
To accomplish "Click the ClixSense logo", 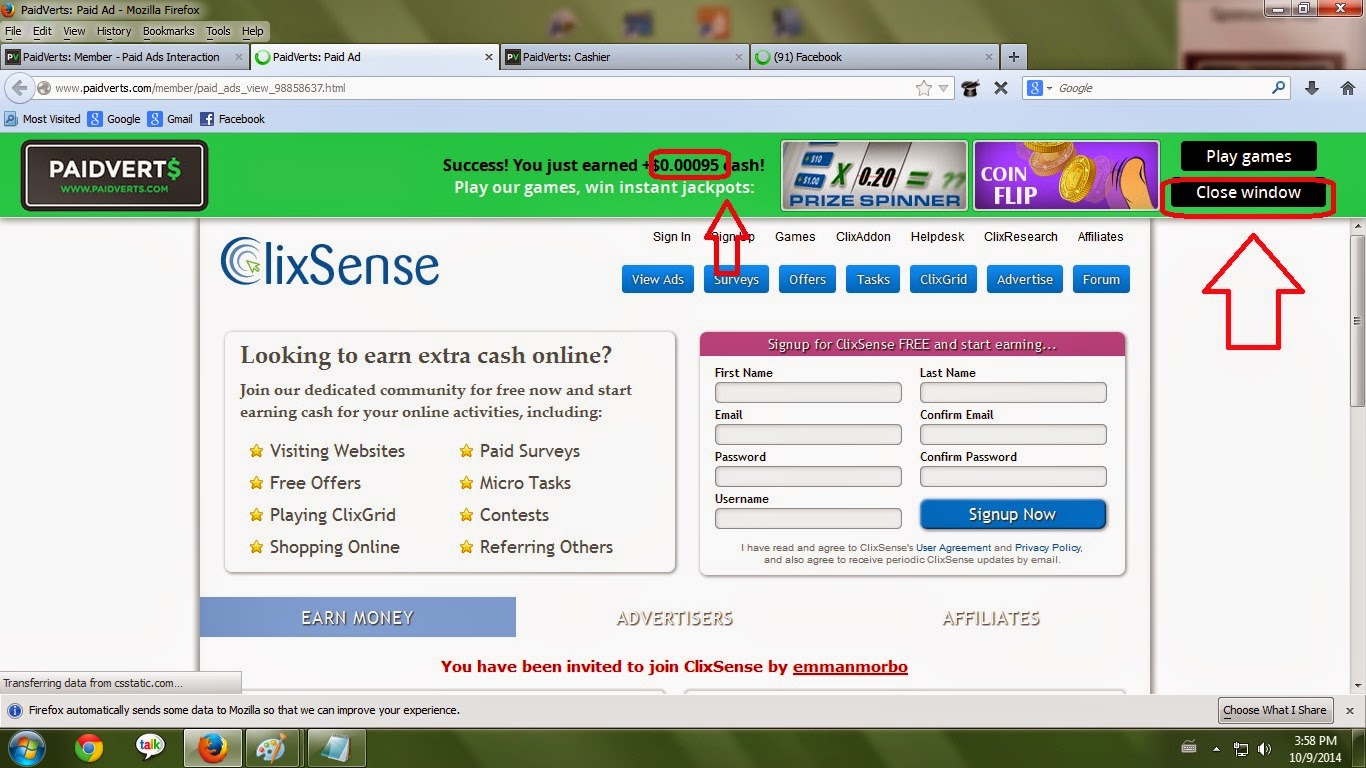I will point(330,262).
